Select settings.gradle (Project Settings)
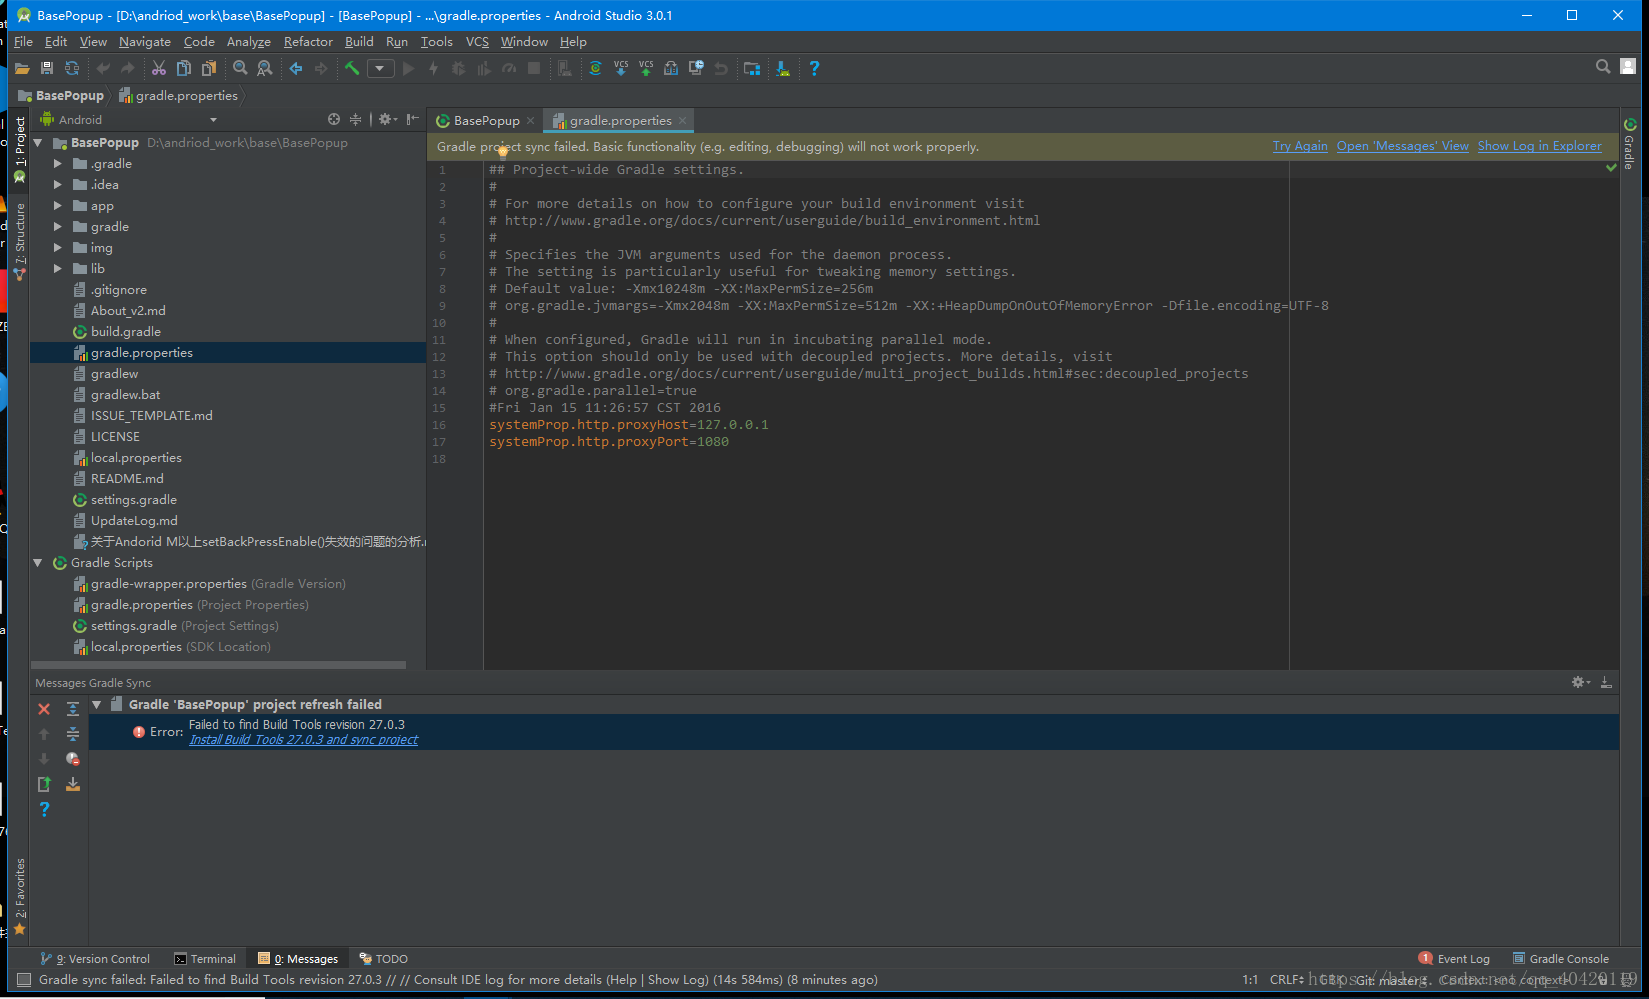Image resolution: width=1649 pixels, height=999 pixels. click(185, 626)
